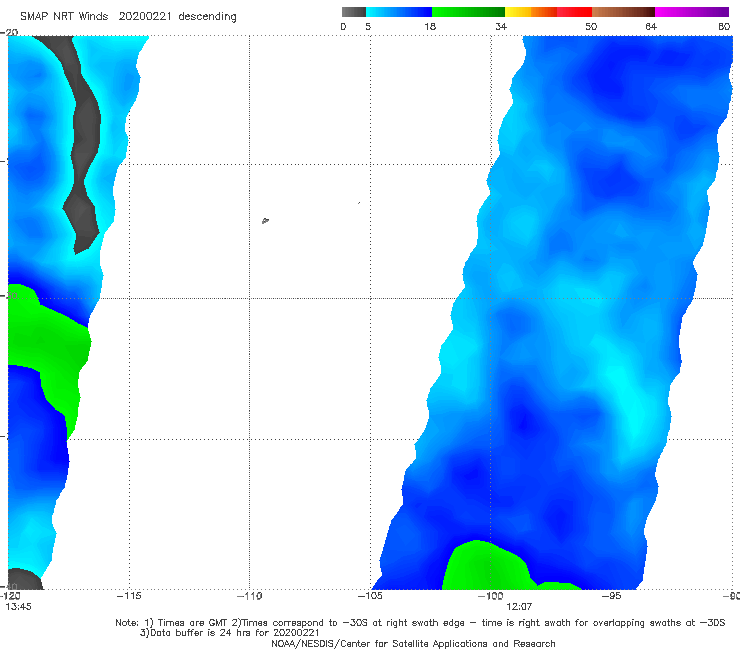The width and height of the screenshot is (740, 650).
Task: Click the 'SMAP NRT Winds 20200221 descending' title
Action: click(128, 17)
